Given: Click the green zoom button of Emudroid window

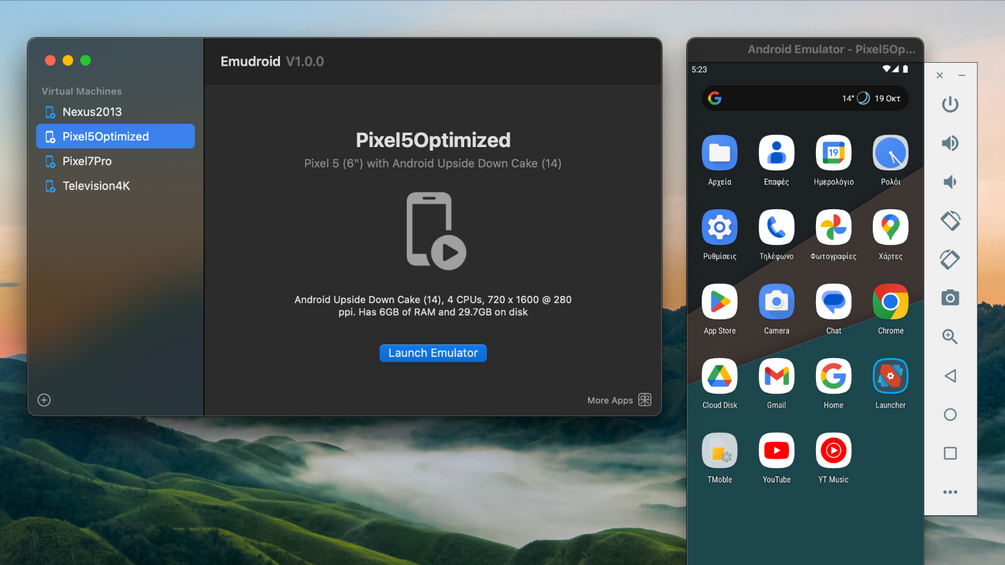Looking at the screenshot, I should (x=85, y=60).
